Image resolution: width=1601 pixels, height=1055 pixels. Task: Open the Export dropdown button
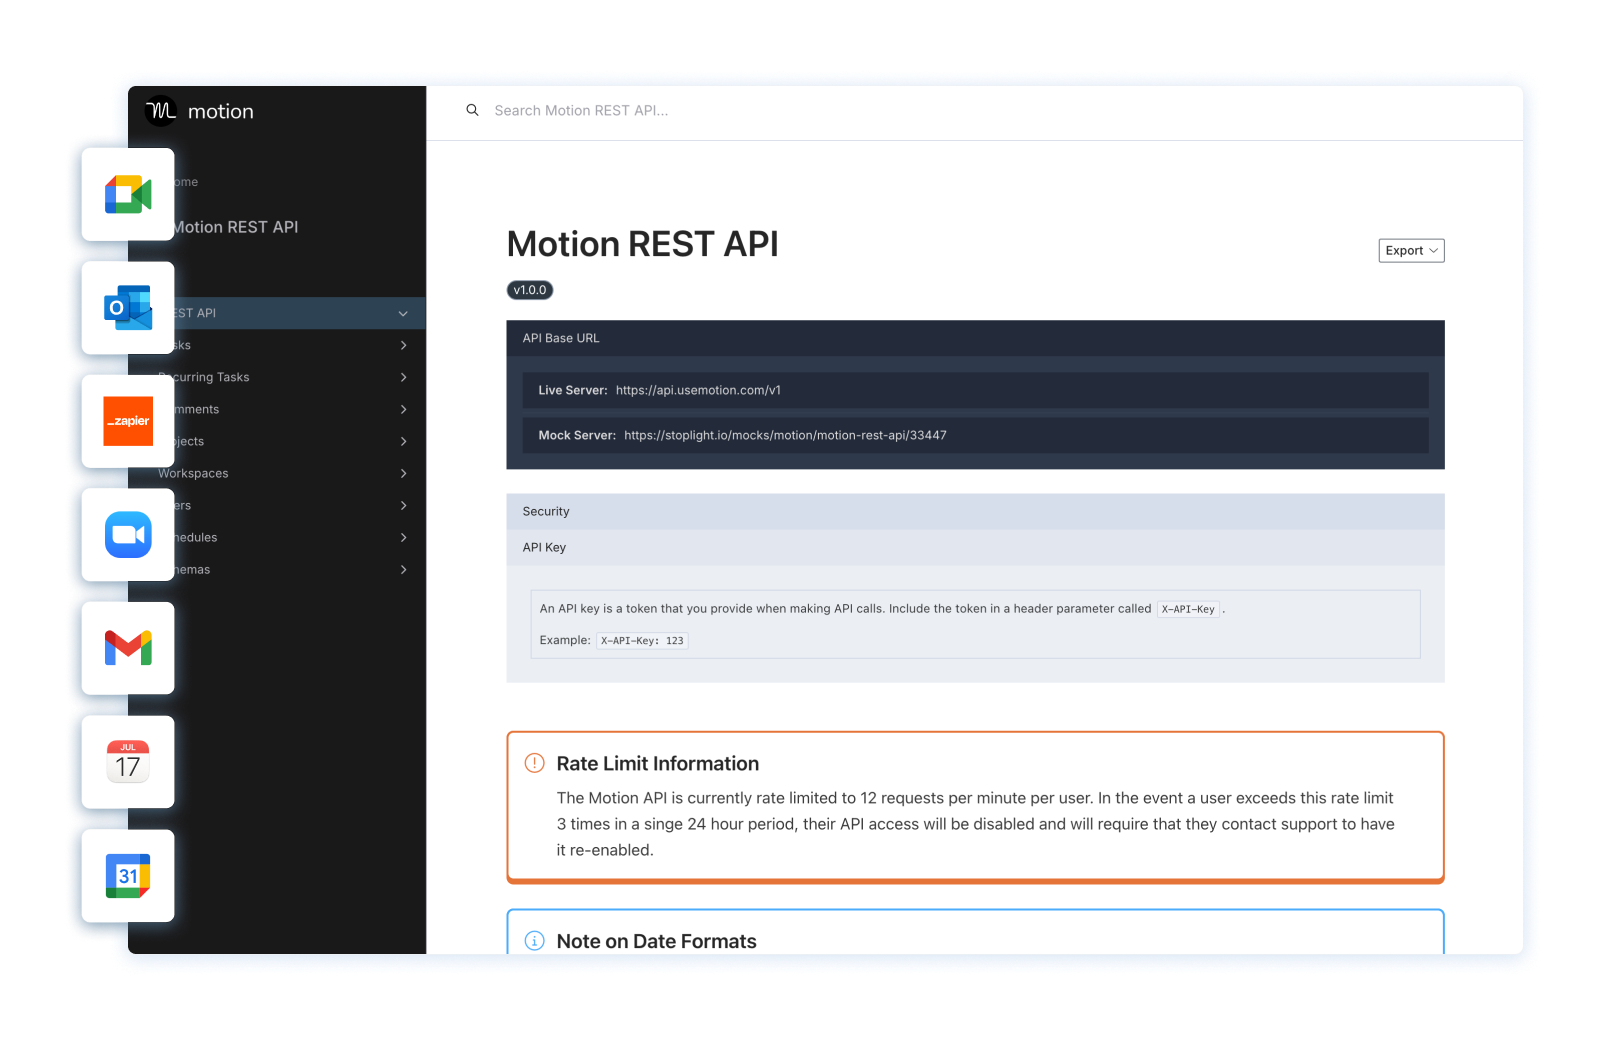(x=1410, y=250)
